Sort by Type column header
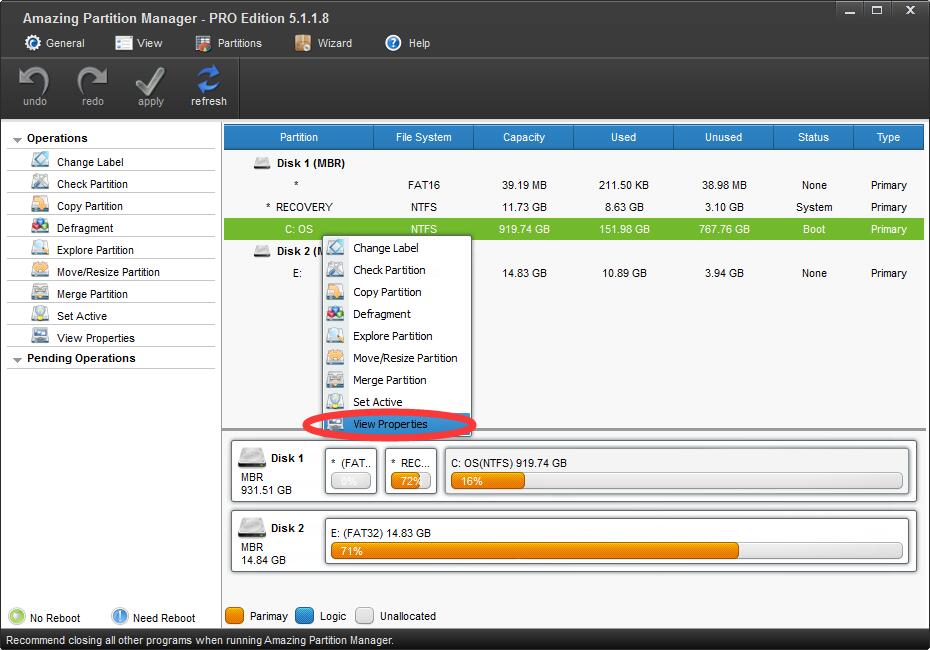Screen dimensions: 930x650 click(x=888, y=137)
